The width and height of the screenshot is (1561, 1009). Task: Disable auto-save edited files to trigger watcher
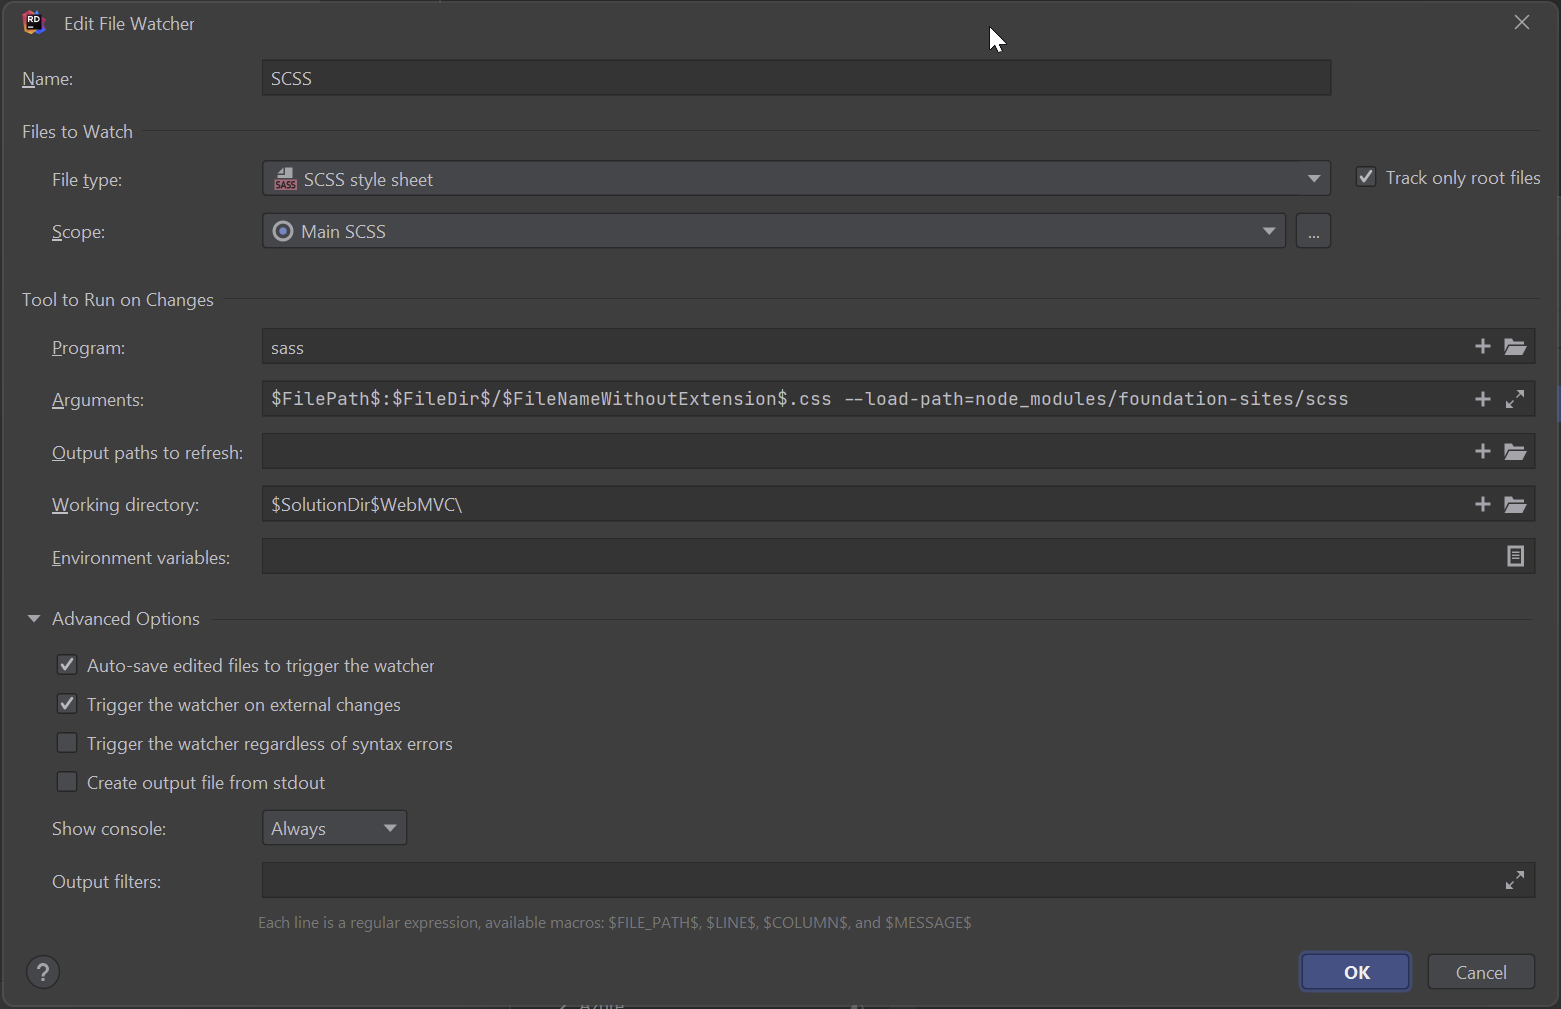point(67,665)
